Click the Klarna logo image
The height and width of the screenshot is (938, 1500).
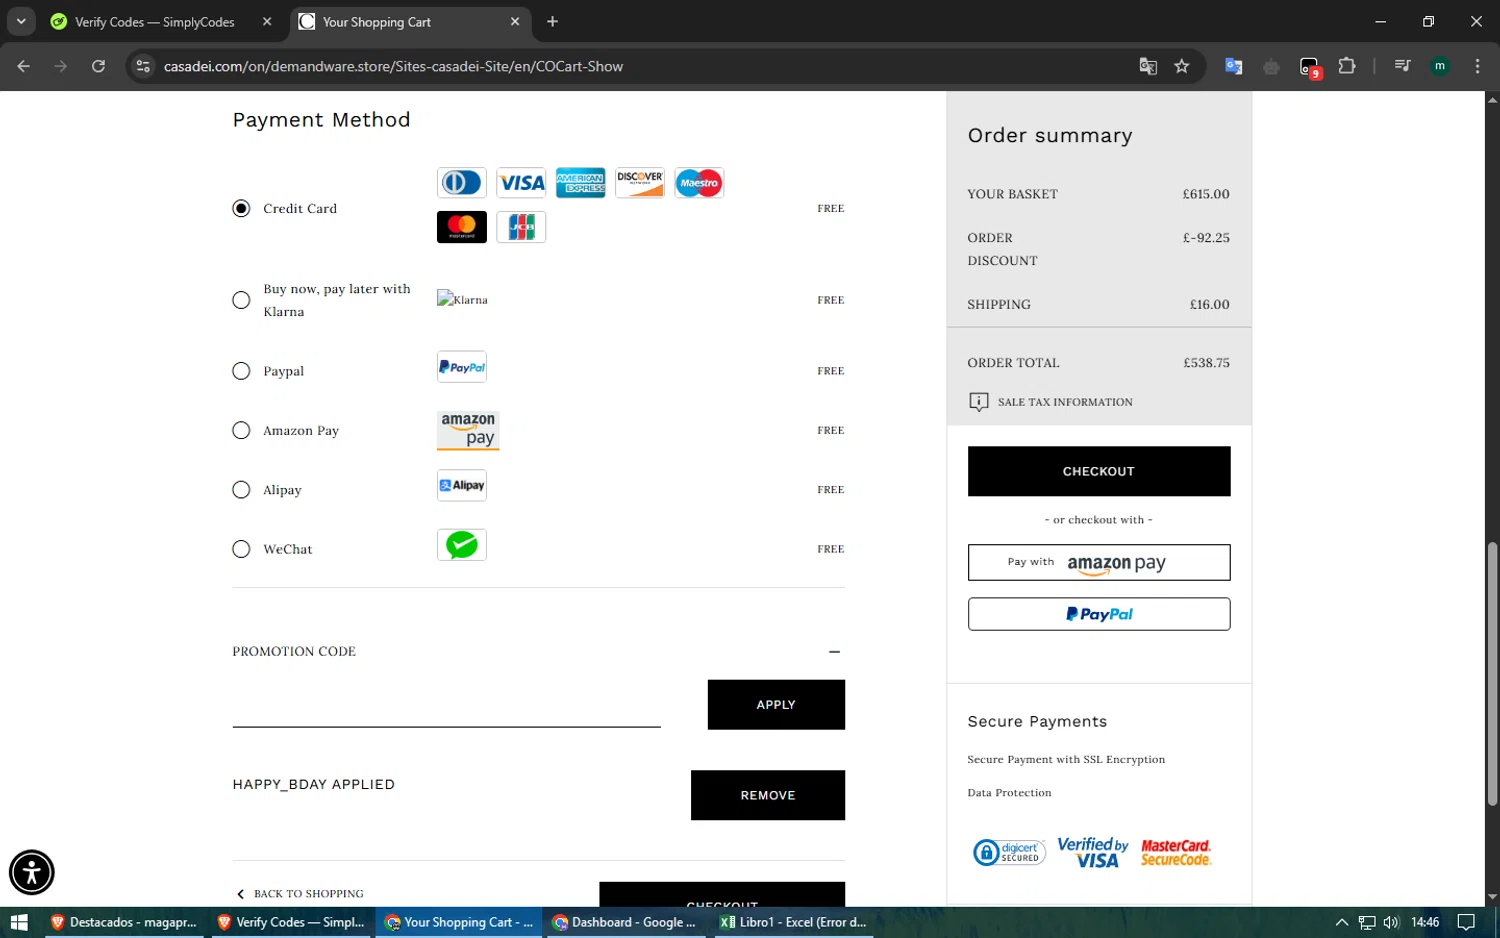(x=462, y=299)
